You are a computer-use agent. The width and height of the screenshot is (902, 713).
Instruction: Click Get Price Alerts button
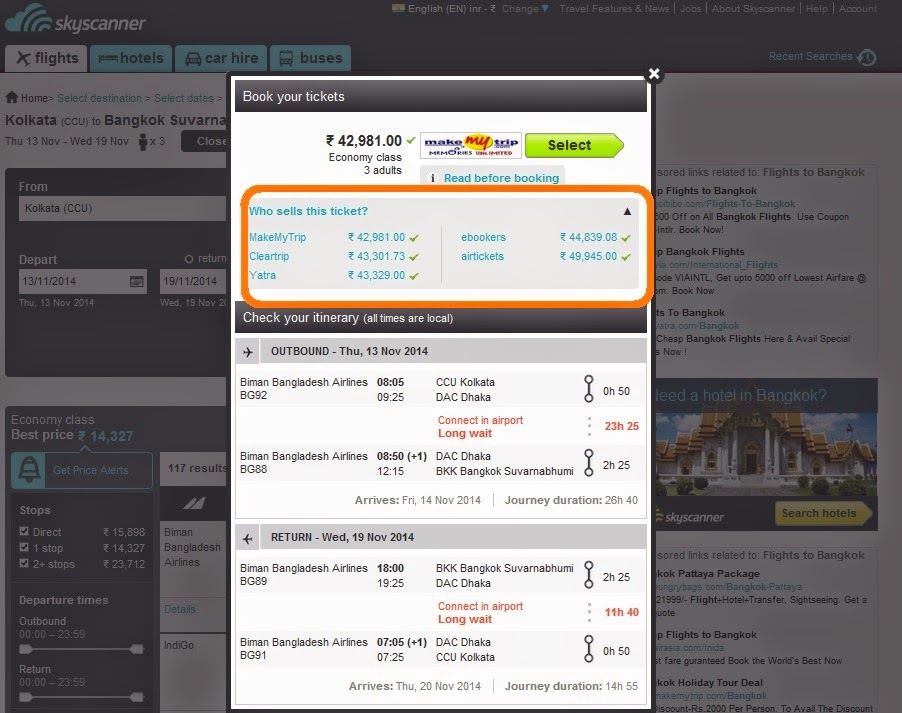pyautogui.click(x=91, y=470)
